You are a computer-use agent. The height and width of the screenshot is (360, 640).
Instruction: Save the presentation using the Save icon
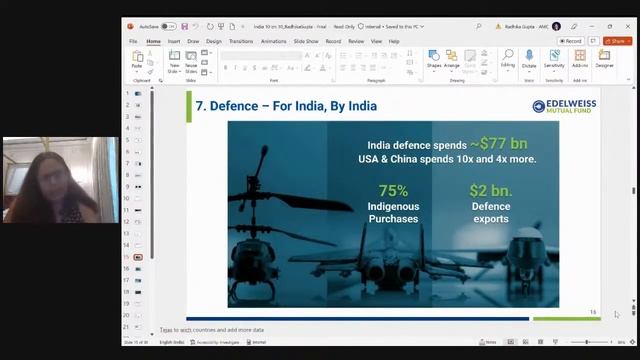pos(184,27)
